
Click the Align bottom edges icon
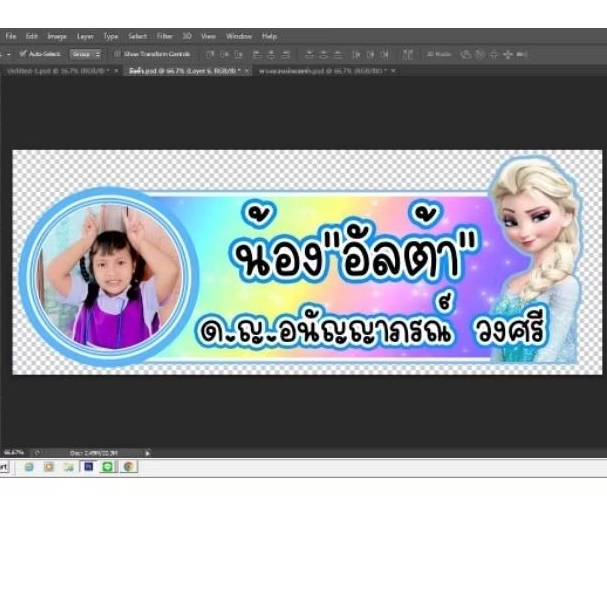click(x=238, y=55)
